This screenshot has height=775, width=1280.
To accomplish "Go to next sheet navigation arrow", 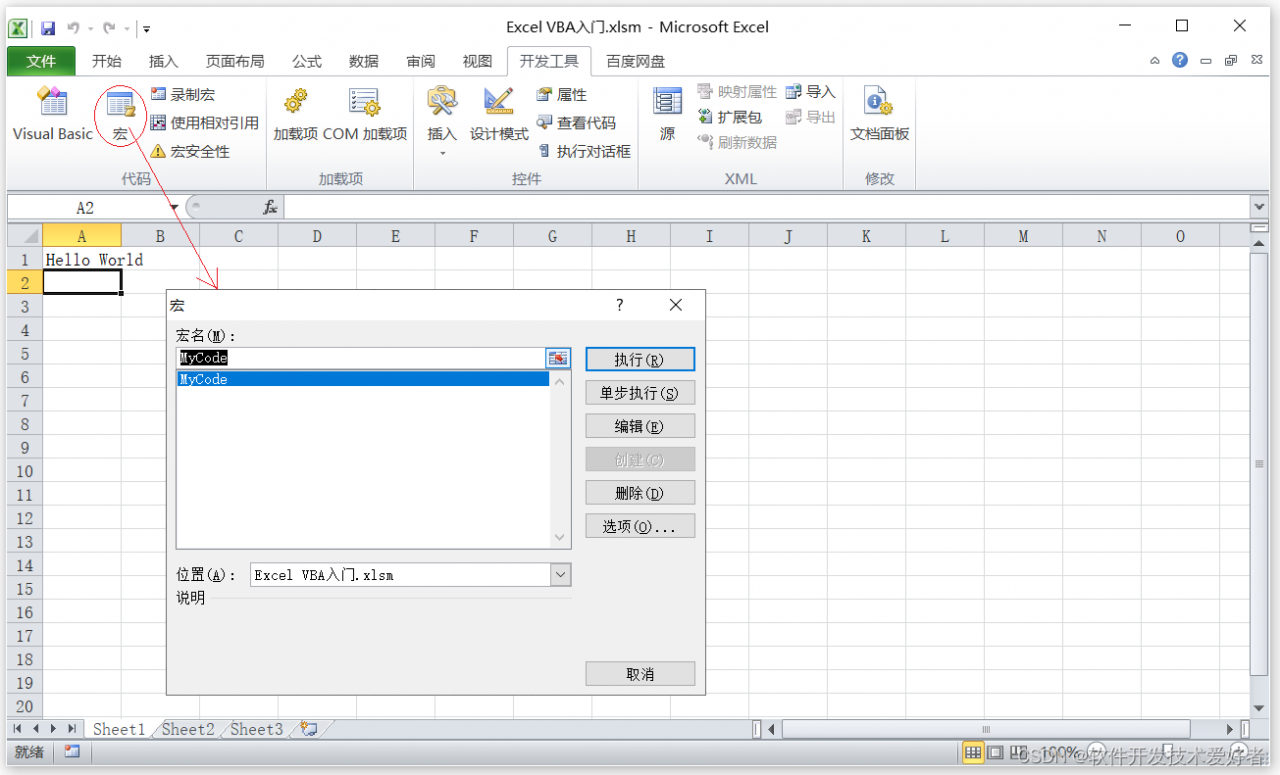I will pos(54,729).
